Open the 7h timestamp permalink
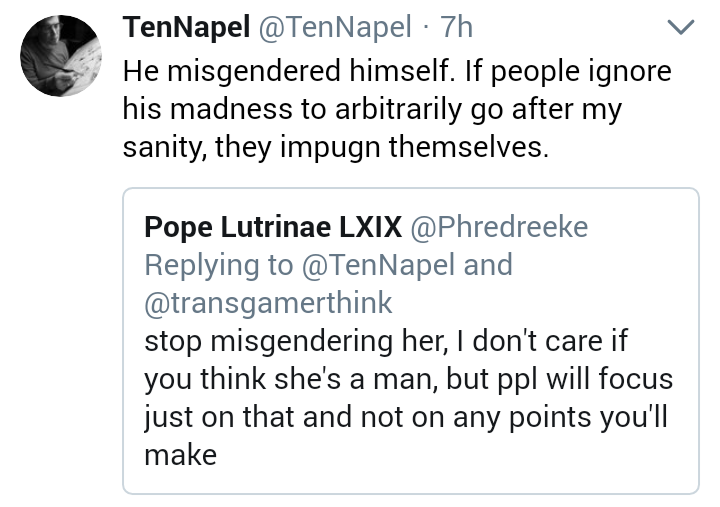Screen dimensions: 720x507 pos(456,27)
